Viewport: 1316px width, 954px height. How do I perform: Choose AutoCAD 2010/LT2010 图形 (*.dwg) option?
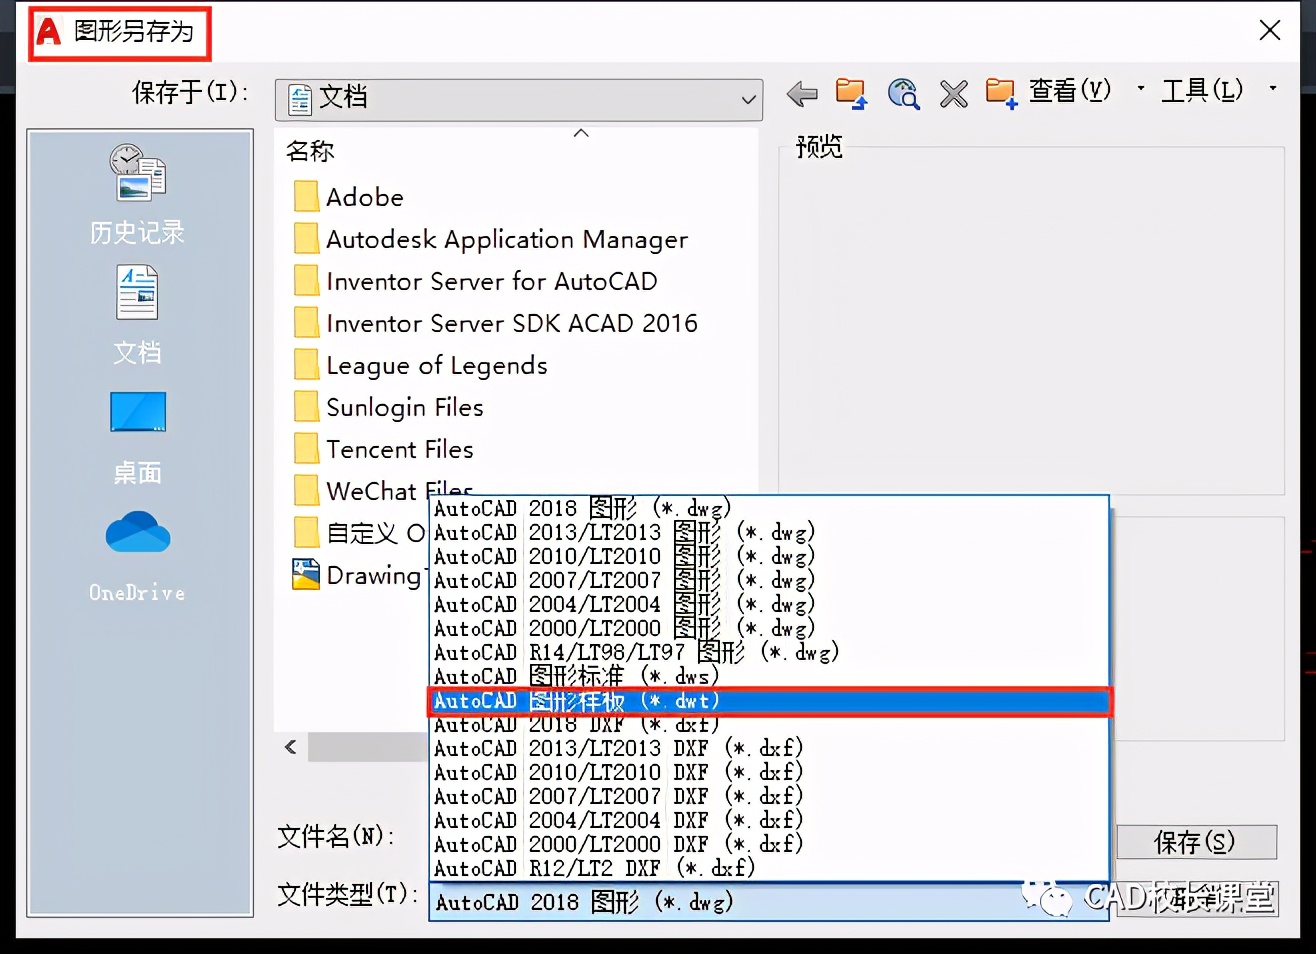[768, 556]
